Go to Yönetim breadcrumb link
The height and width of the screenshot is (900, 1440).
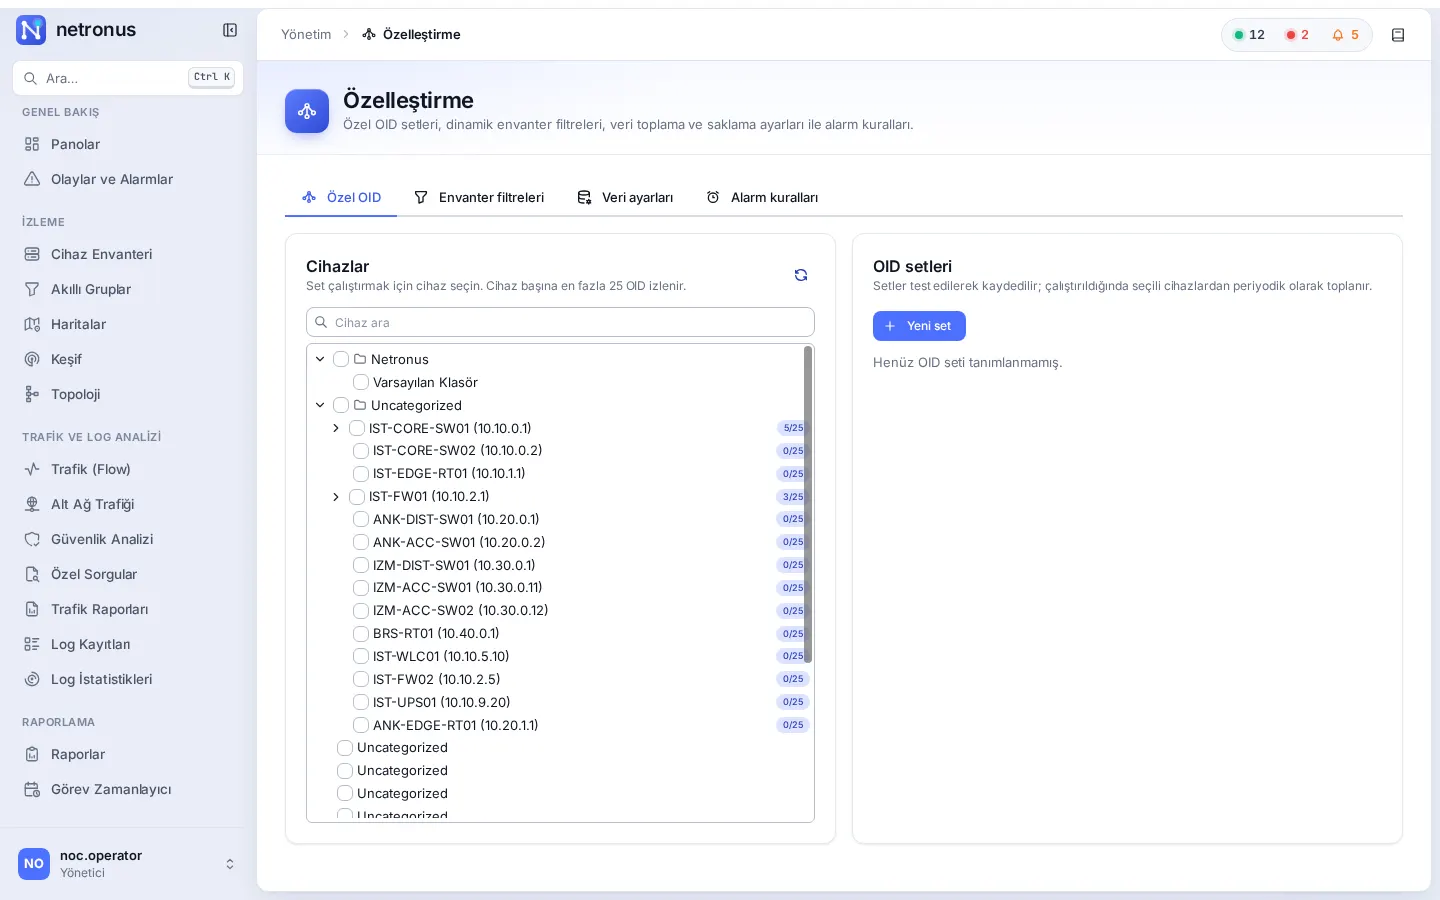pos(306,35)
